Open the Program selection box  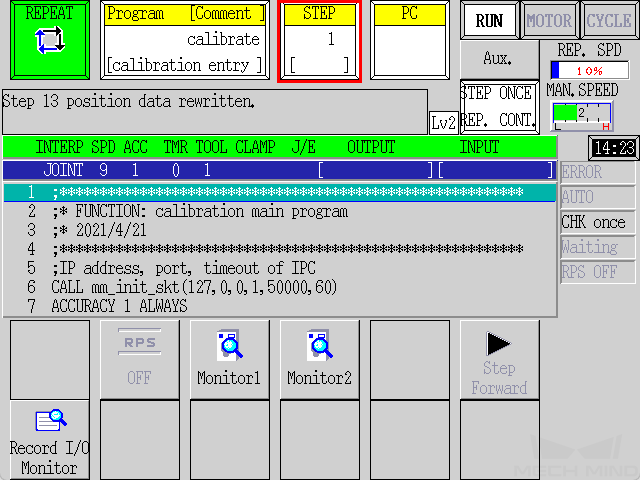[x=185, y=40]
